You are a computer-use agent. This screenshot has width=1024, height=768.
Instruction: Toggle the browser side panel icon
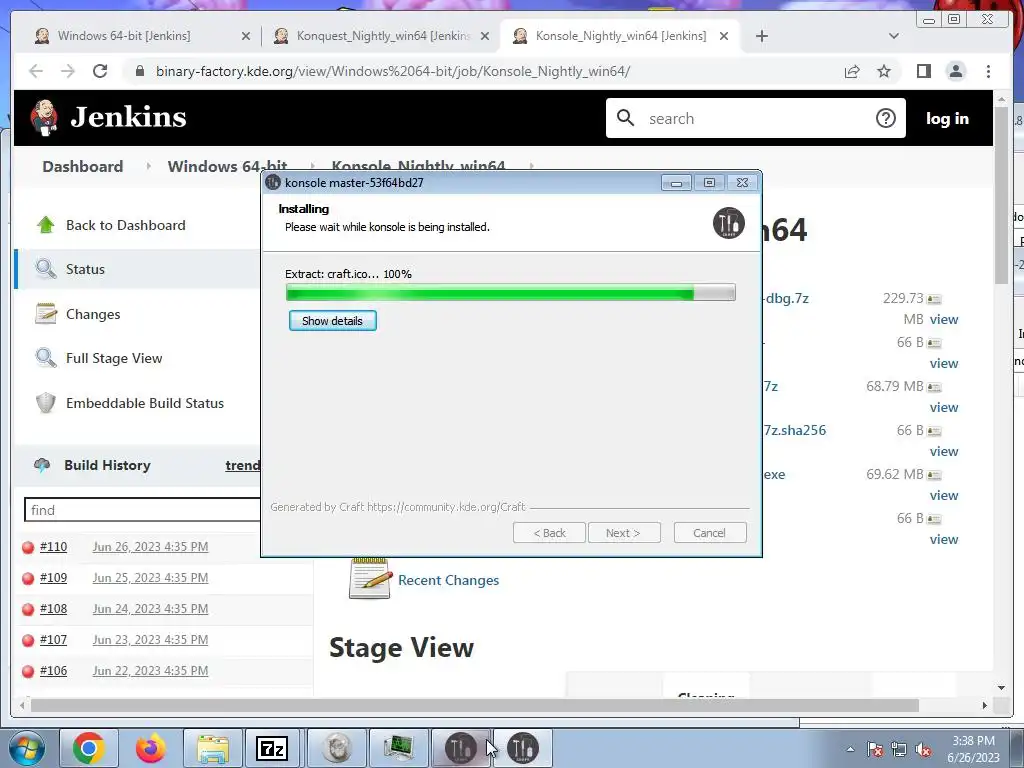tap(923, 71)
